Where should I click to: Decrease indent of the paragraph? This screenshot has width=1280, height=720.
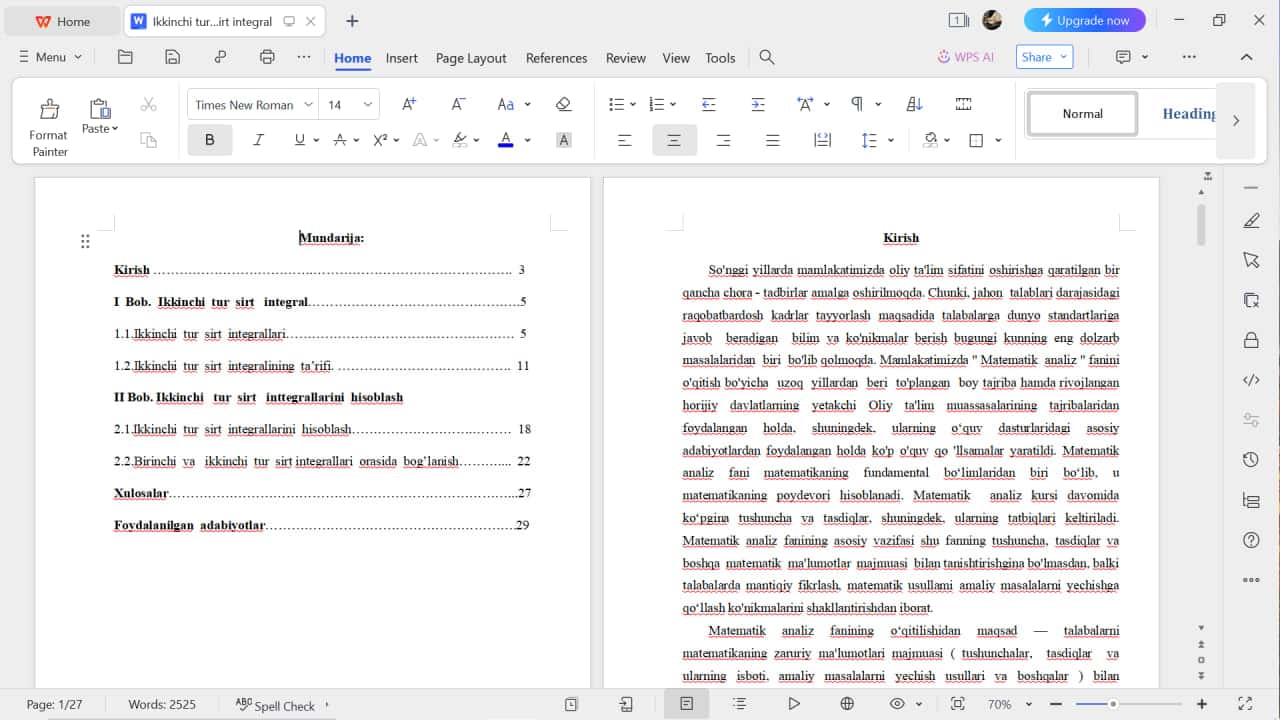coord(709,104)
